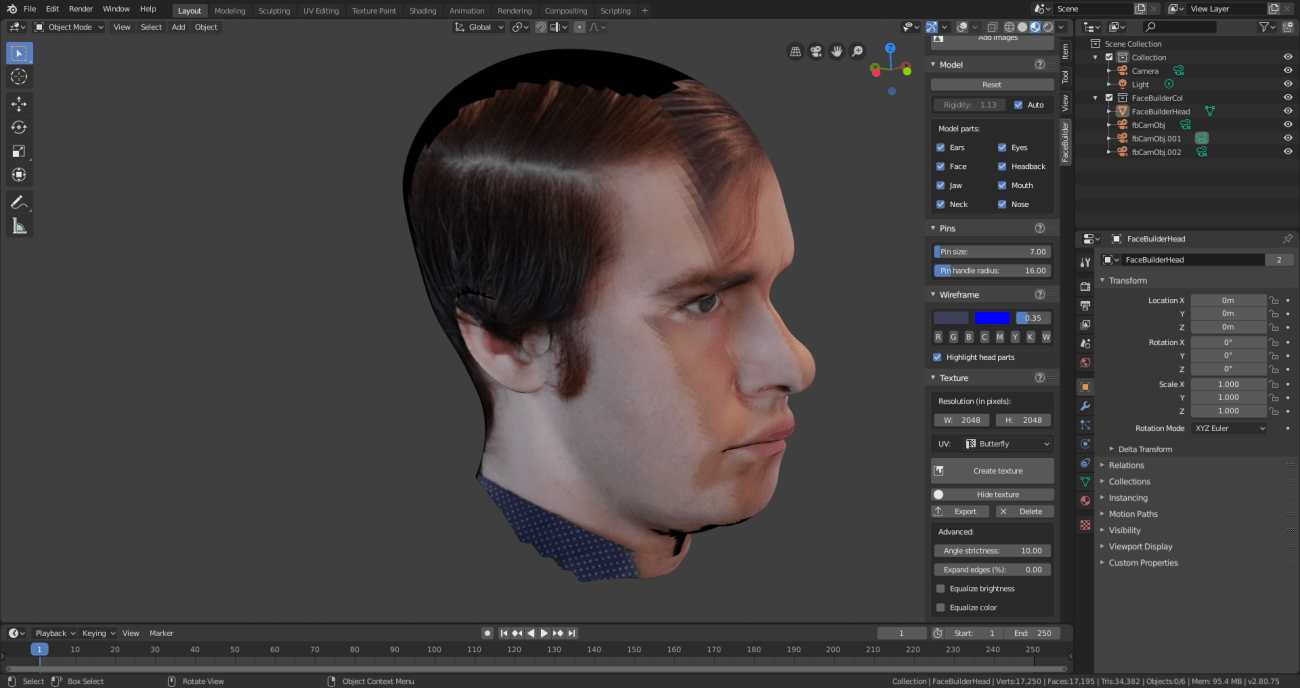Click the zoom magnifier viewport icon
The width and height of the screenshot is (1300, 688).
(x=857, y=51)
